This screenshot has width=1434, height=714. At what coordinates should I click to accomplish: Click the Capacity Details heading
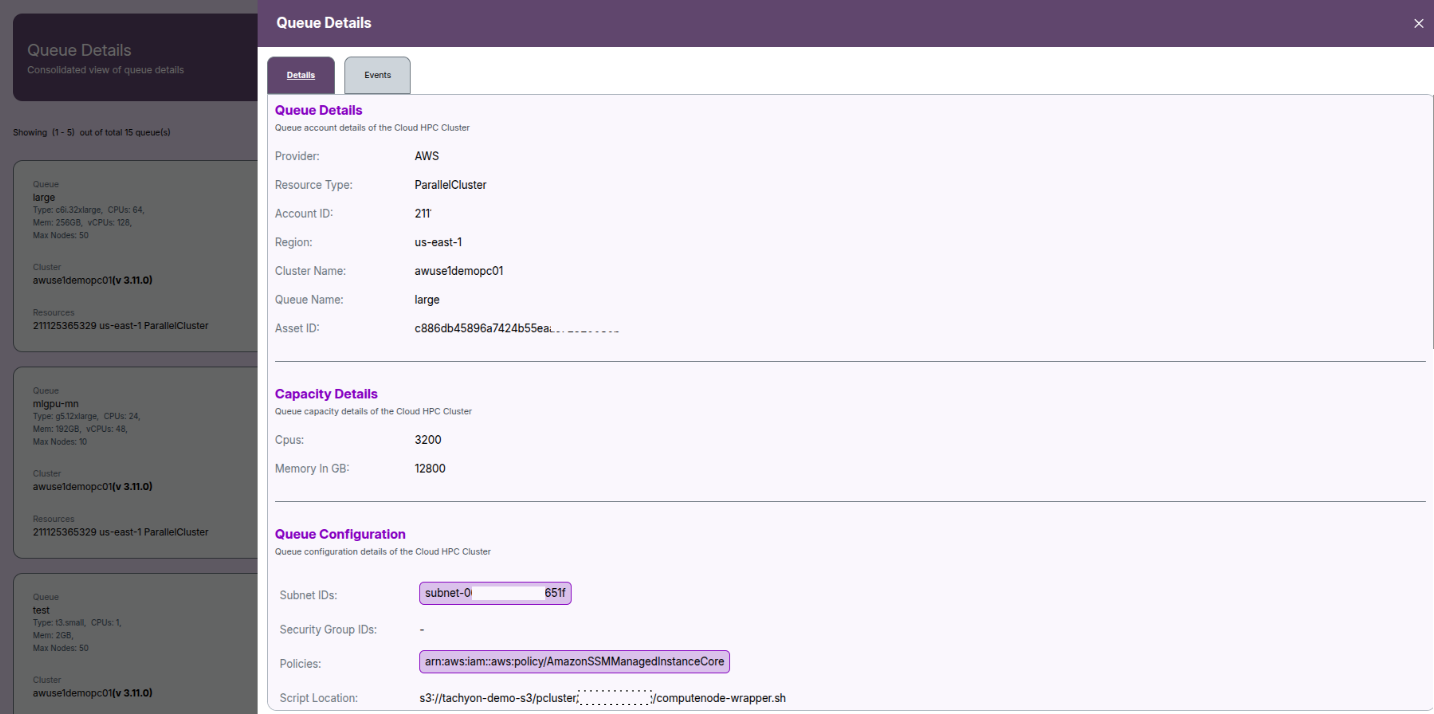(326, 394)
